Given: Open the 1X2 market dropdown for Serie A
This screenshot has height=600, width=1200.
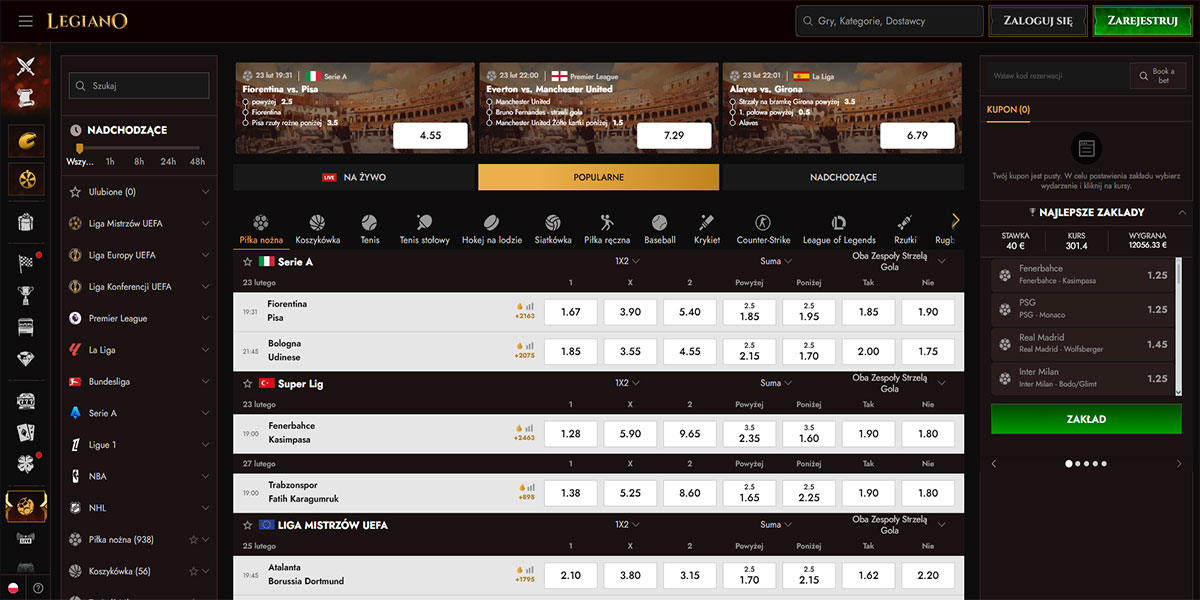Looking at the screenshot, I should pos(627,262).
